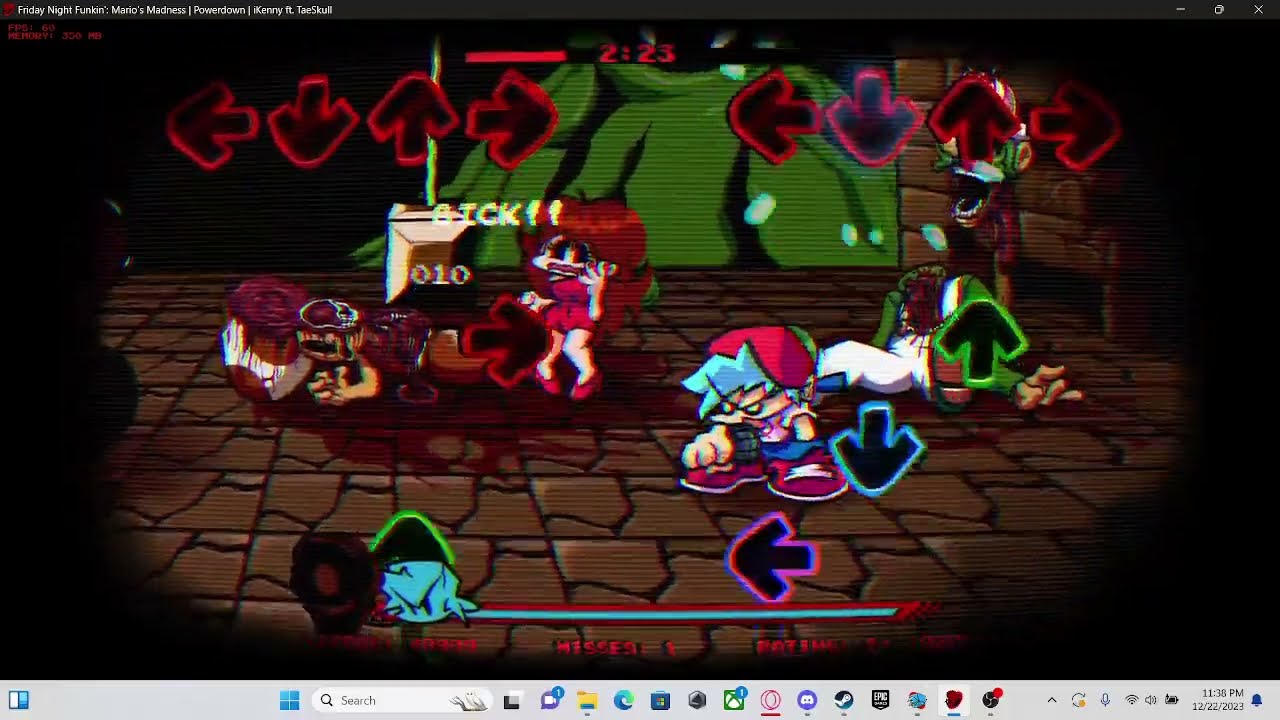The height and width of the screenshot is (720, 1280).
Task: Switch to the blue-haired character taskbar app
Action: point(917,700)
